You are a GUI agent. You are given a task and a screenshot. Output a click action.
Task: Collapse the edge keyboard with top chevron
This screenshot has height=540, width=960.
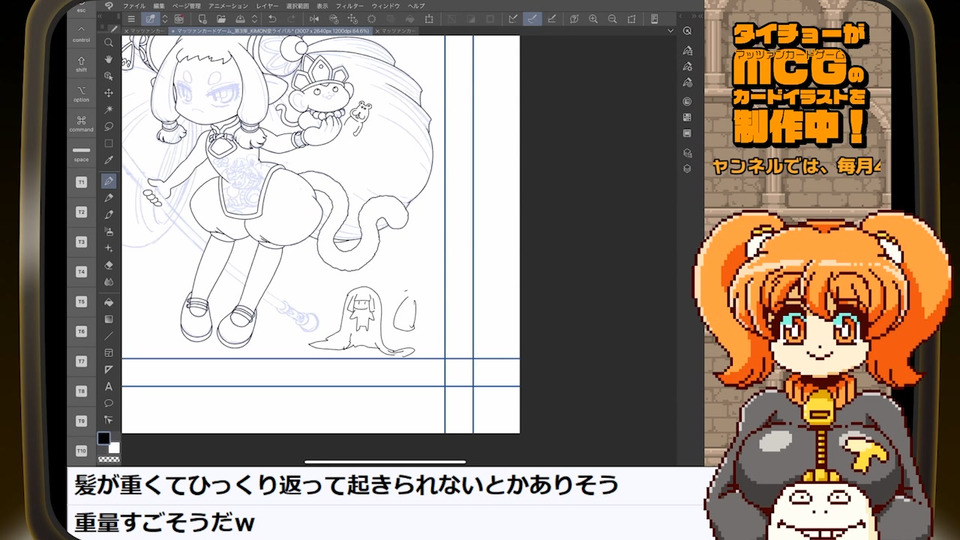coord(81,29)
